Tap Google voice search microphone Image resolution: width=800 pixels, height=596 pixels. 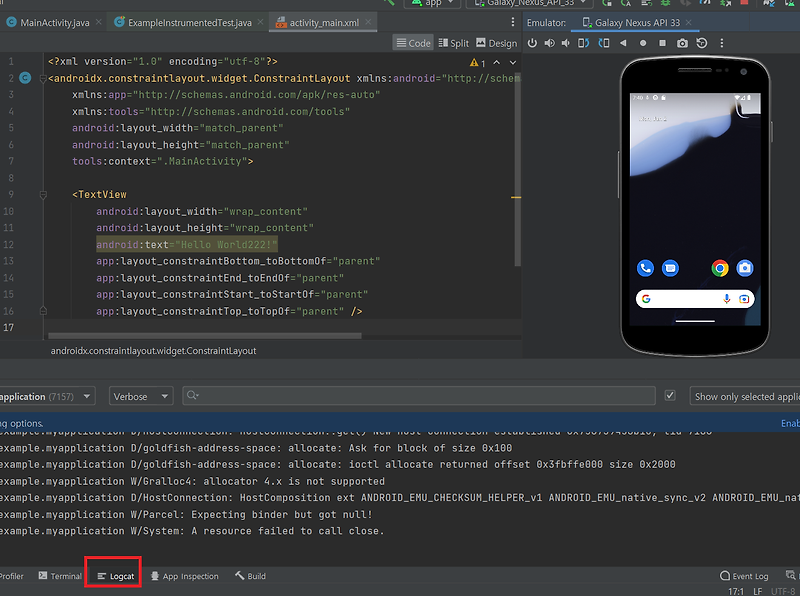click(727, 299)
